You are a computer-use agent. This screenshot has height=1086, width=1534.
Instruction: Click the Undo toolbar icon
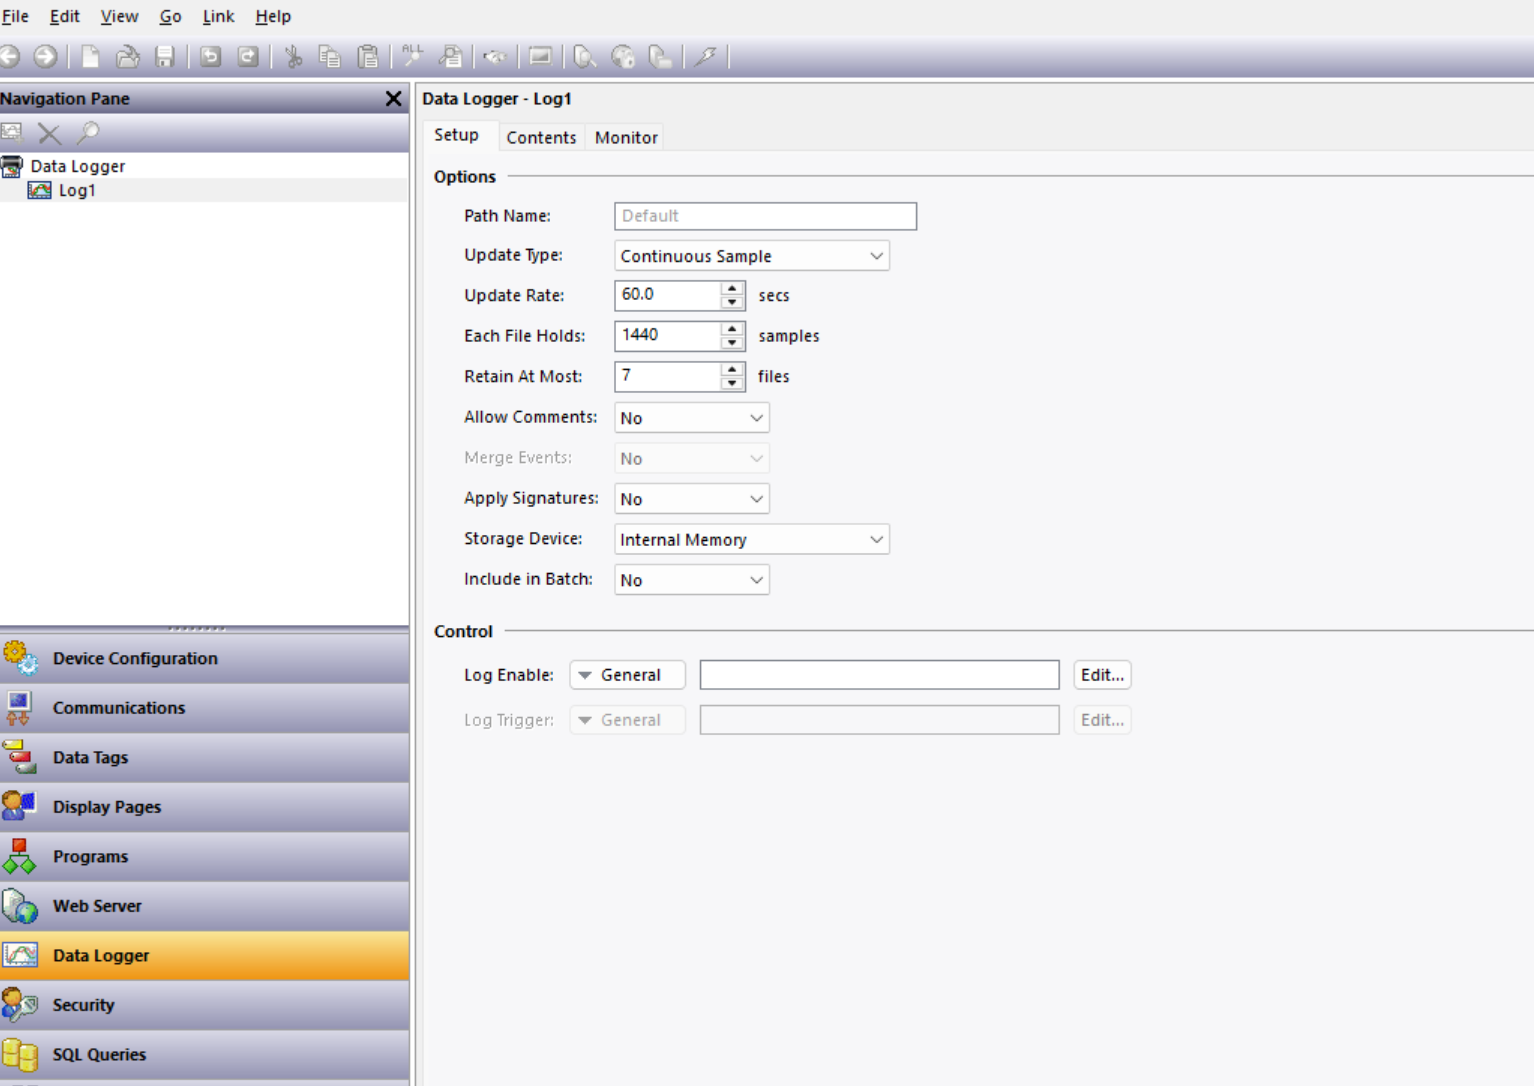click(x=210, y=57)
